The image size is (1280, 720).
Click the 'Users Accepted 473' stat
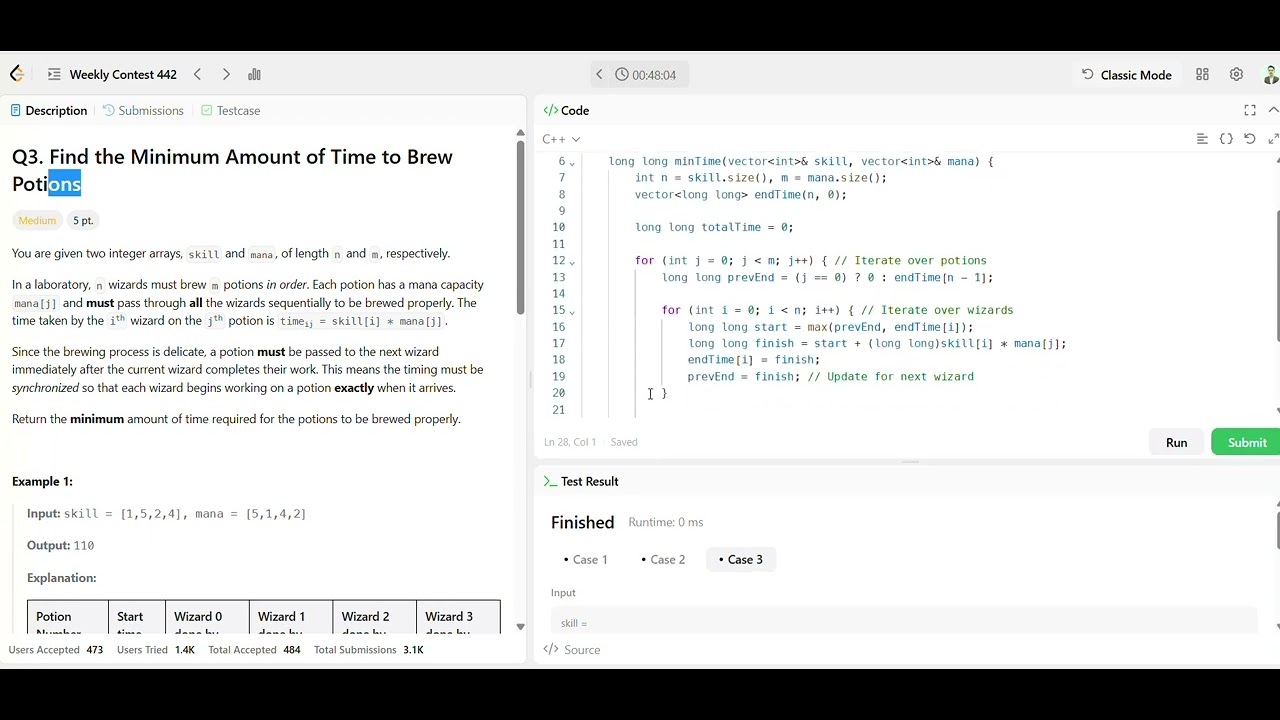(x=56, y=650)
